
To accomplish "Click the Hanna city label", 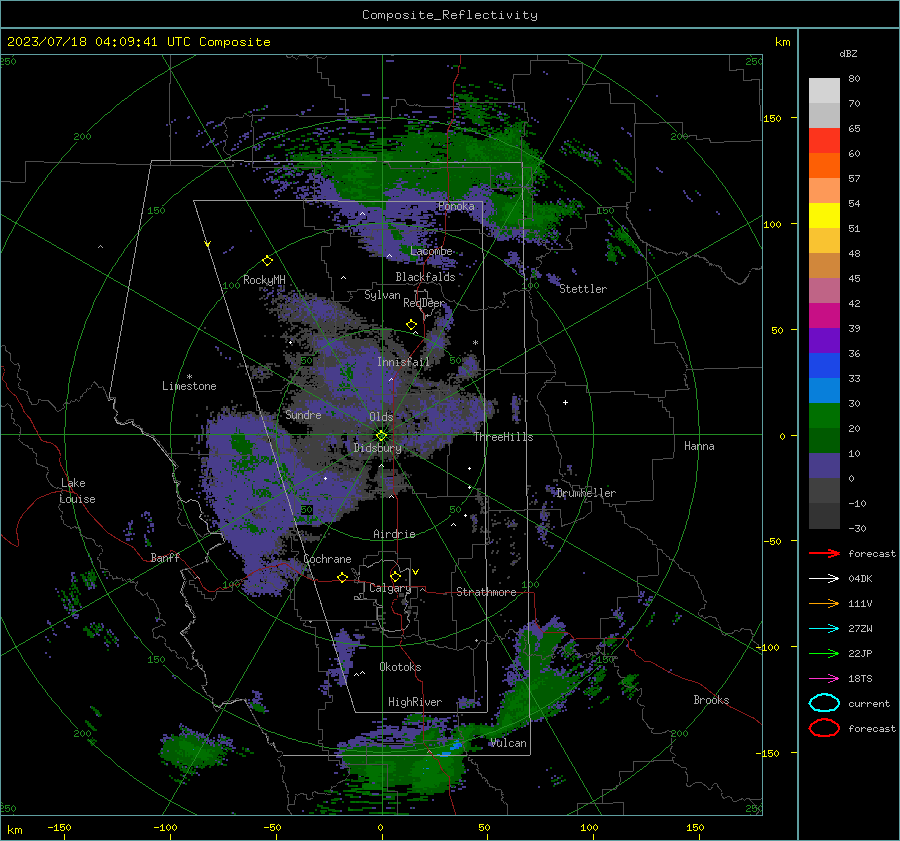I will click(699, 446).
